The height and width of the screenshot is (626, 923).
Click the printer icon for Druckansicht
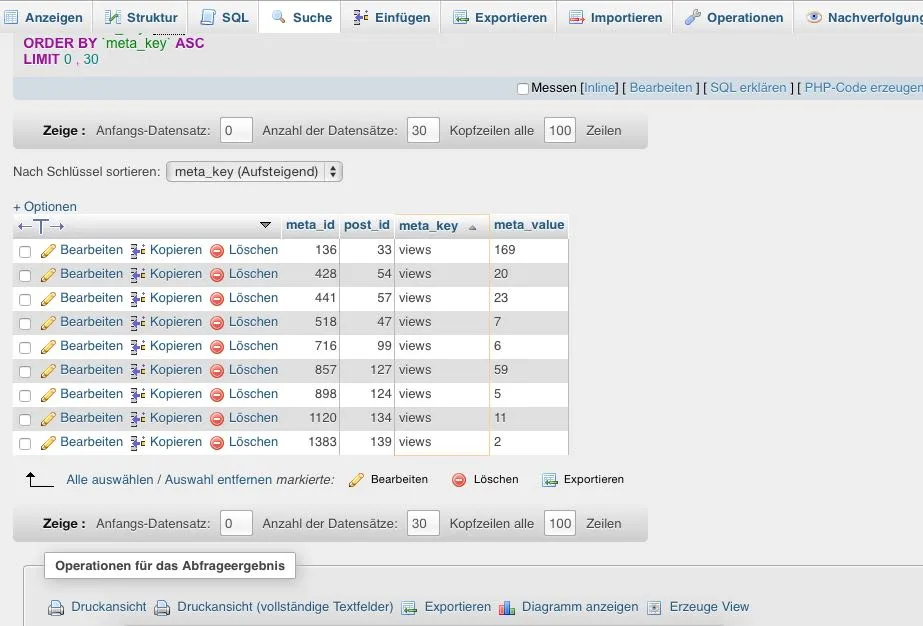pos(56,608)
